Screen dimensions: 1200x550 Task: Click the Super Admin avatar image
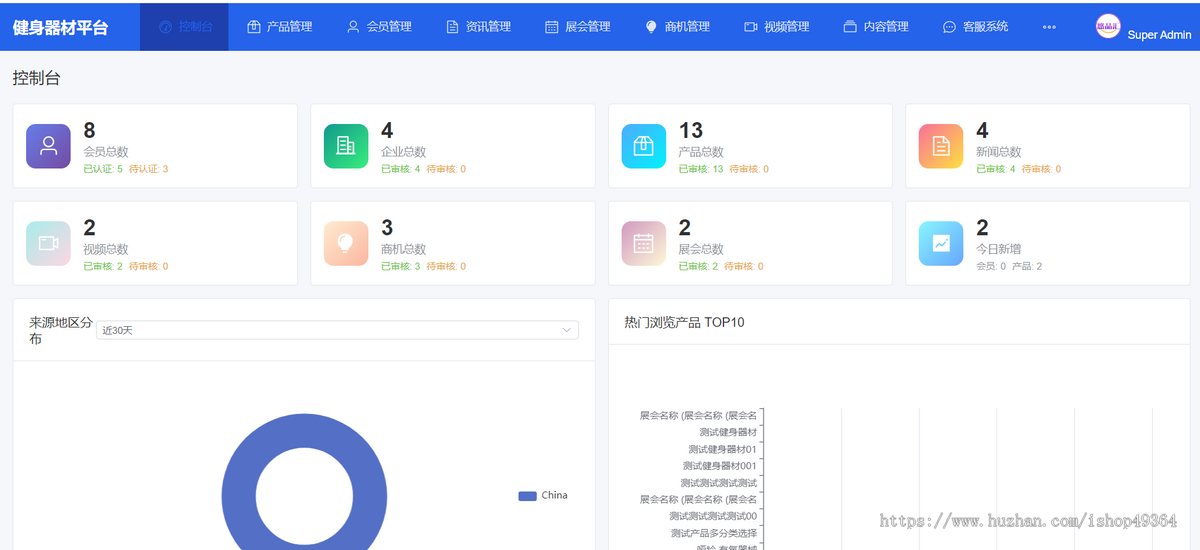click(1108, 27)
